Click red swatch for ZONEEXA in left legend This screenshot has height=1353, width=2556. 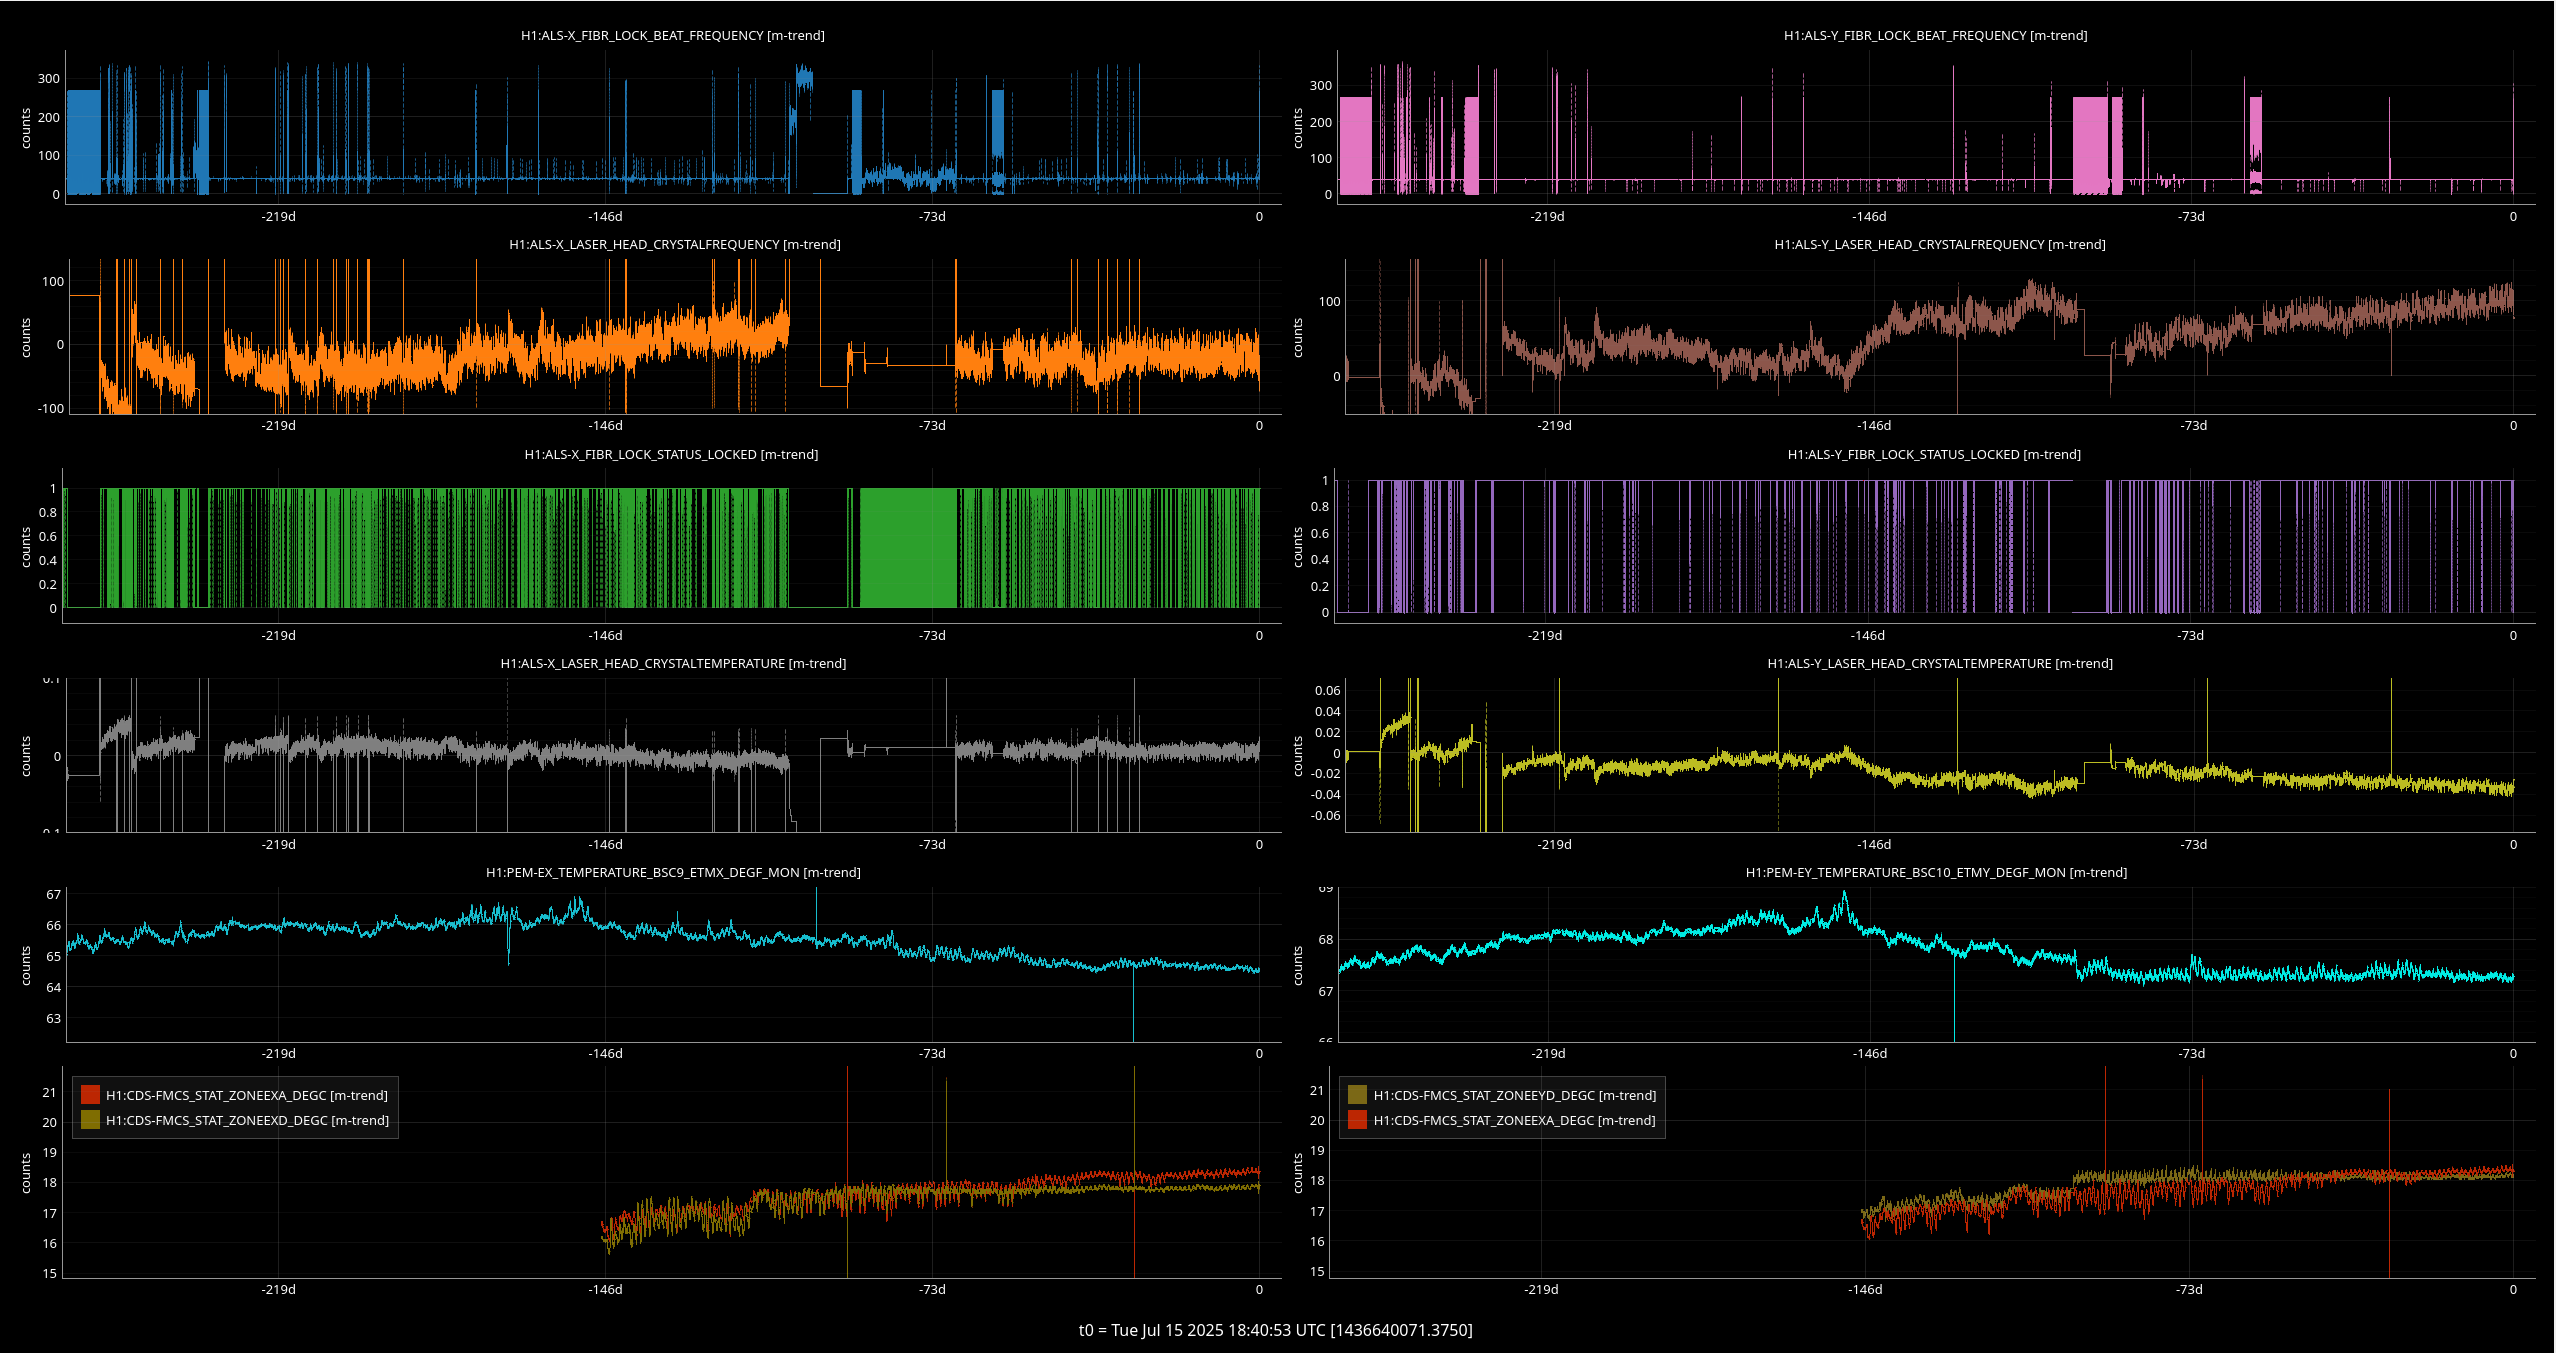90,1095
